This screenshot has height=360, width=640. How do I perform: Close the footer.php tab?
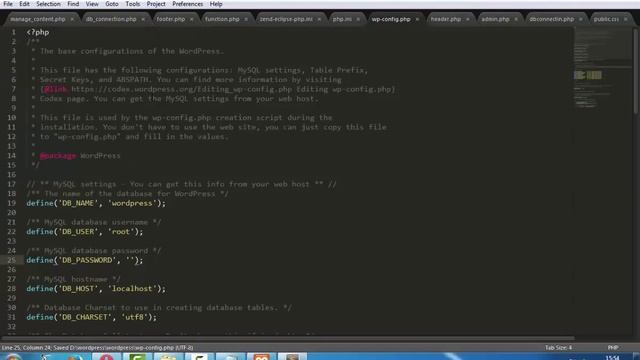(191, 19)
